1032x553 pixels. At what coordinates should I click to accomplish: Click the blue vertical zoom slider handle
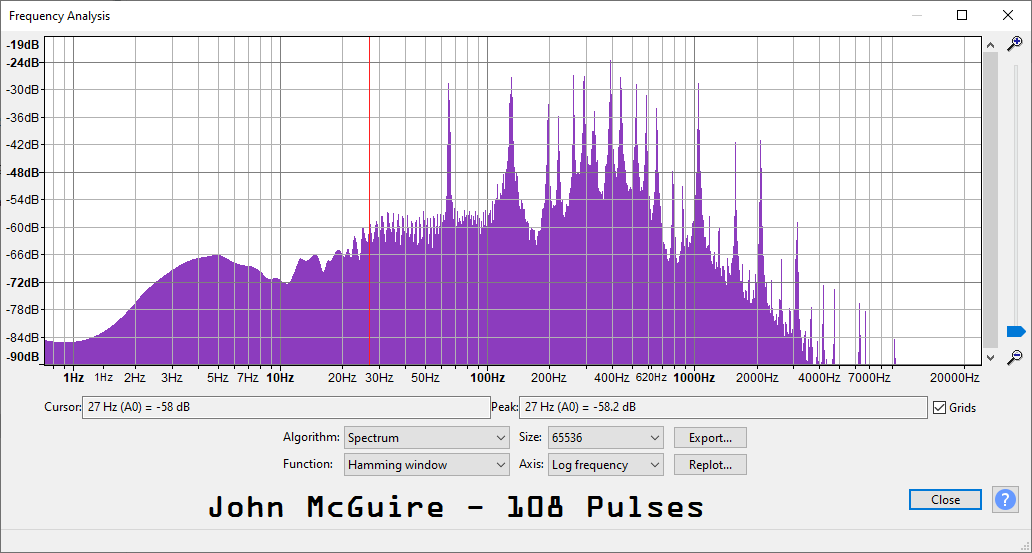pyautogui.click(x=1016, y=331)
